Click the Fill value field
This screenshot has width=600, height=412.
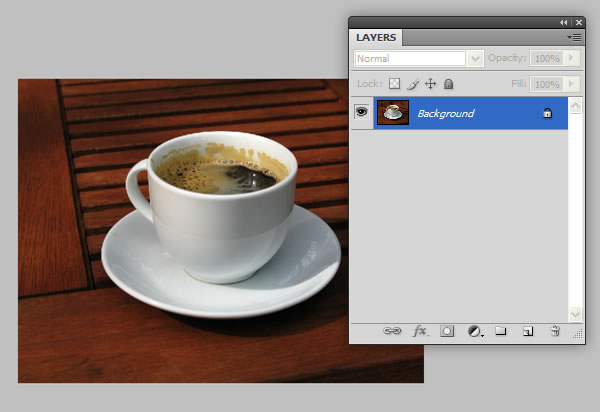click(x=547, y=84)
